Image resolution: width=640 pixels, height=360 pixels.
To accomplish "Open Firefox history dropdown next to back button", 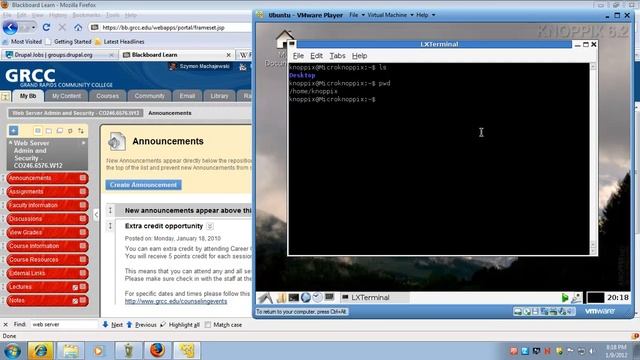I will (33, 27).
